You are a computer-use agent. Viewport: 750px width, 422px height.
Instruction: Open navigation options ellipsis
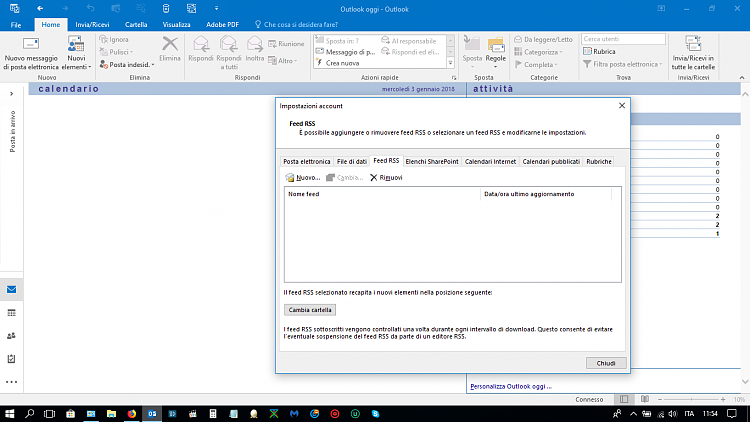tap(11, 382)
